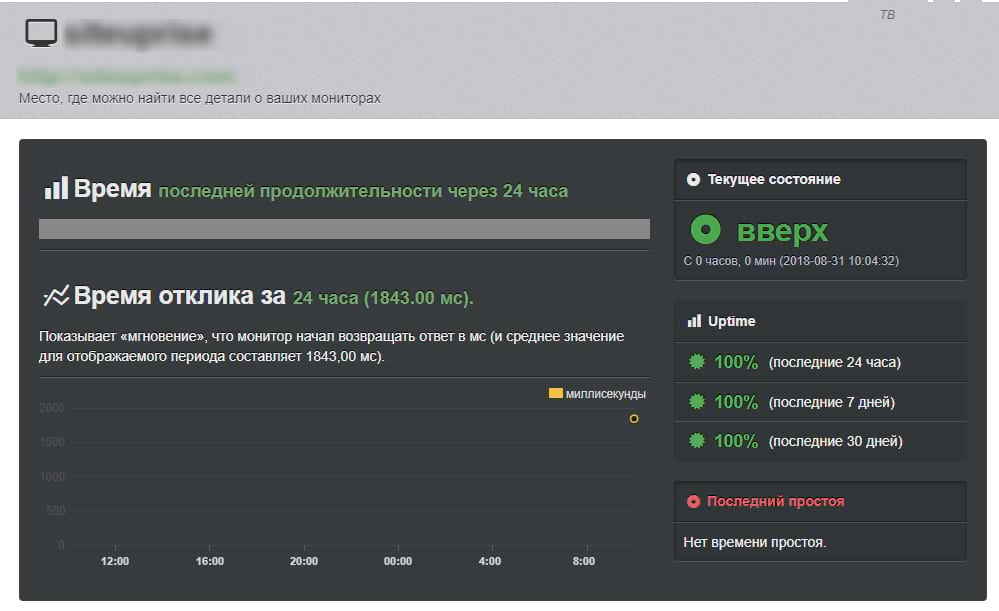Open the blurred green monitor URL link

tap(126, 75)
